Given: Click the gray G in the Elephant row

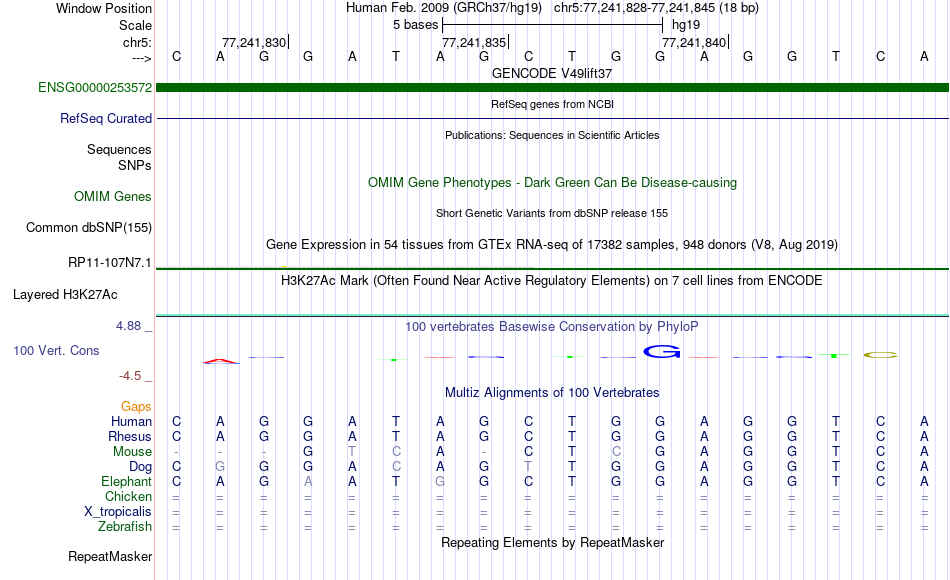Looking at the screenshot, I should click(x=440, y=481).
